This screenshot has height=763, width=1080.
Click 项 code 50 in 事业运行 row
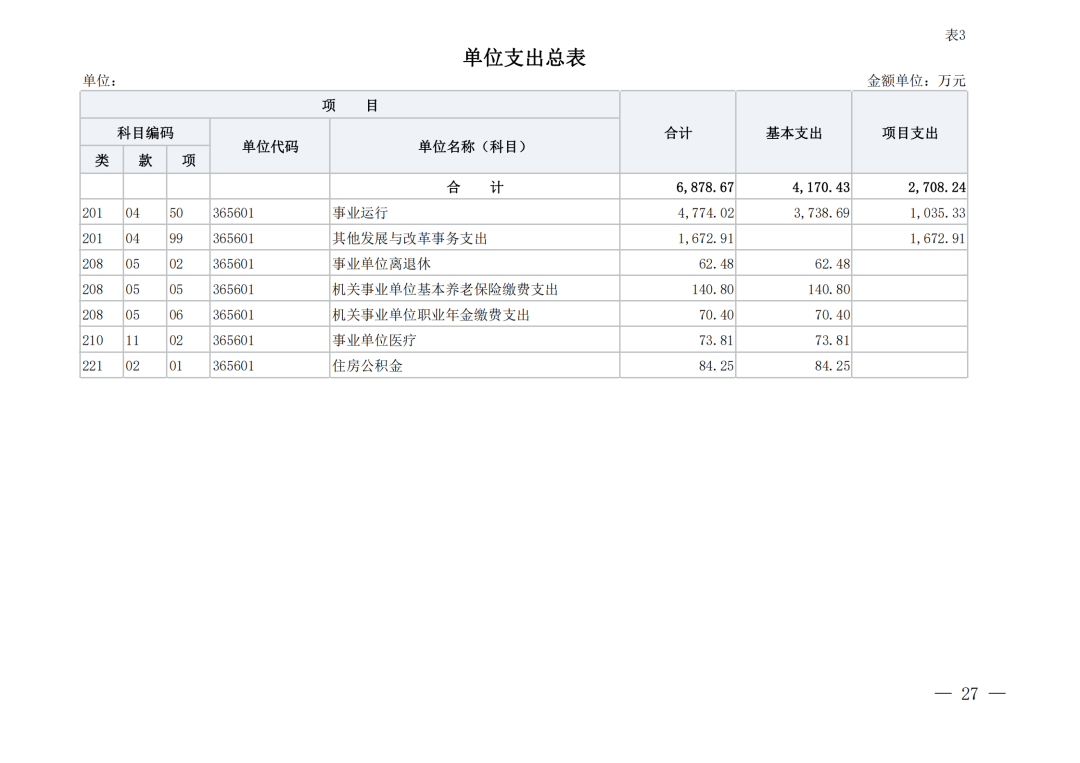point(176,213)
